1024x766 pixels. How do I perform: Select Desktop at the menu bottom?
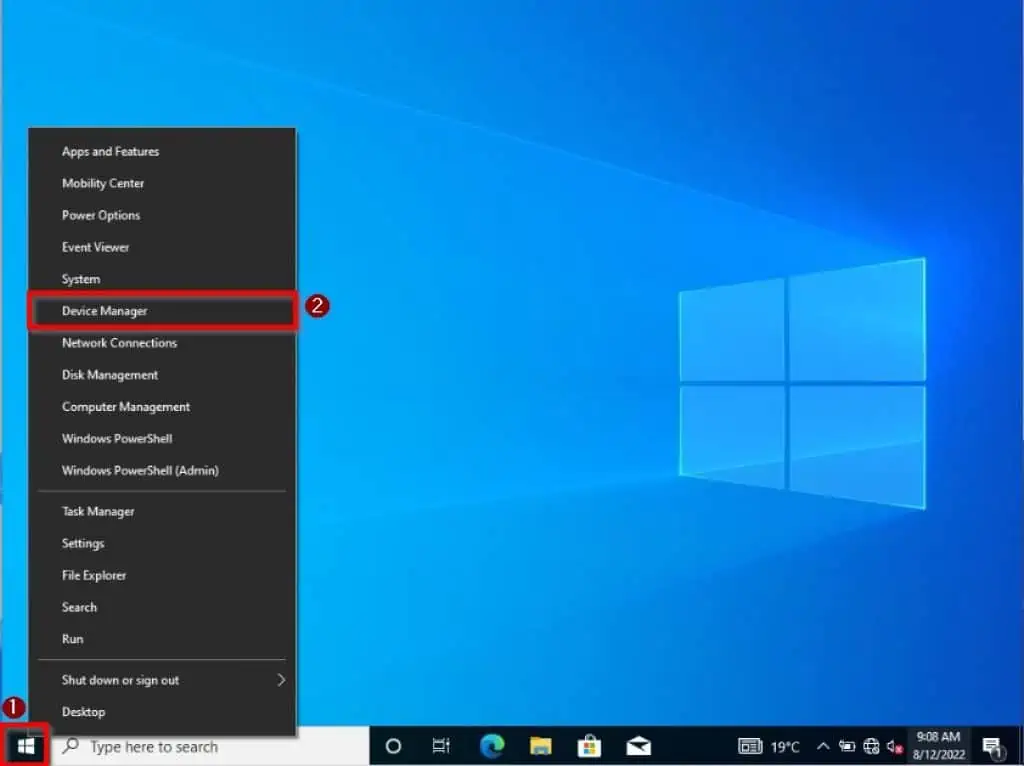[x=162, y=712]
